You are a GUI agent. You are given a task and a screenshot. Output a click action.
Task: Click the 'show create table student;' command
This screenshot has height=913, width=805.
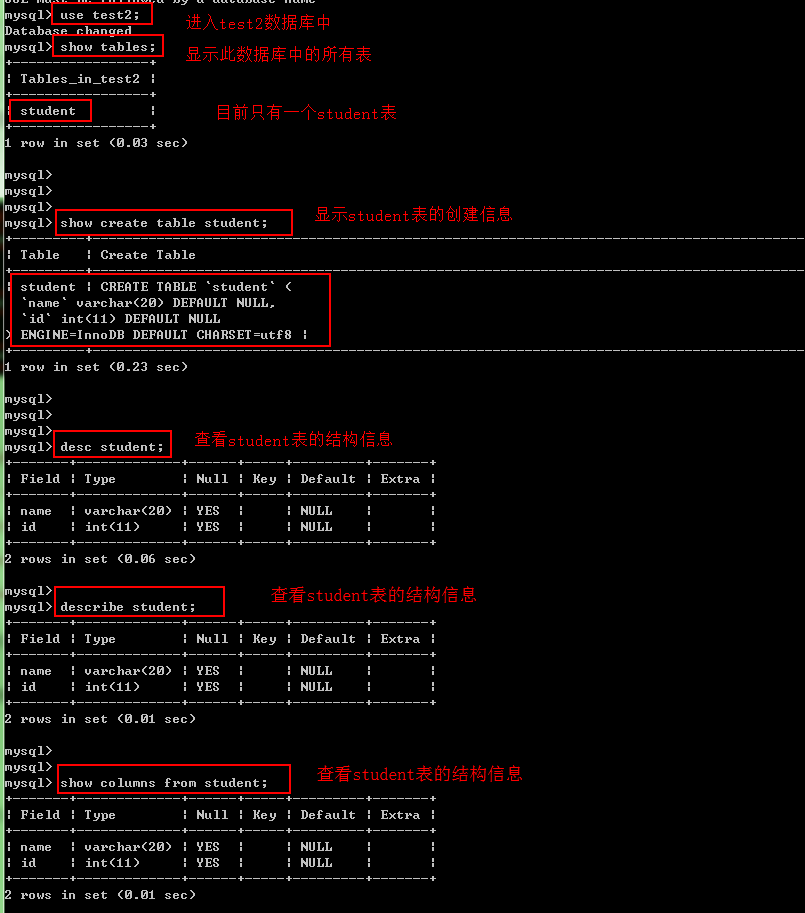[x=172, y=222]
